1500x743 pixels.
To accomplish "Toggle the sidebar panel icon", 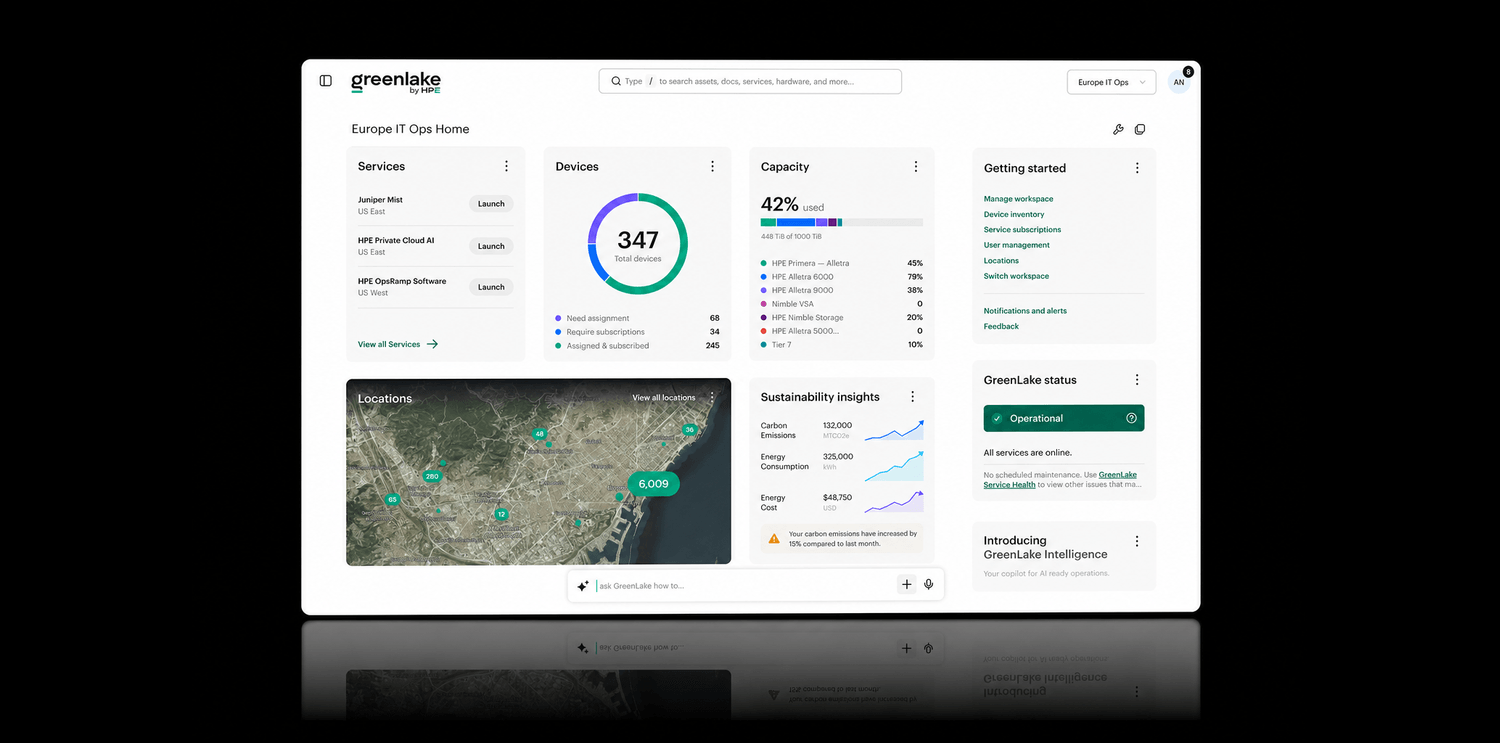I will (x=325, y=81).
